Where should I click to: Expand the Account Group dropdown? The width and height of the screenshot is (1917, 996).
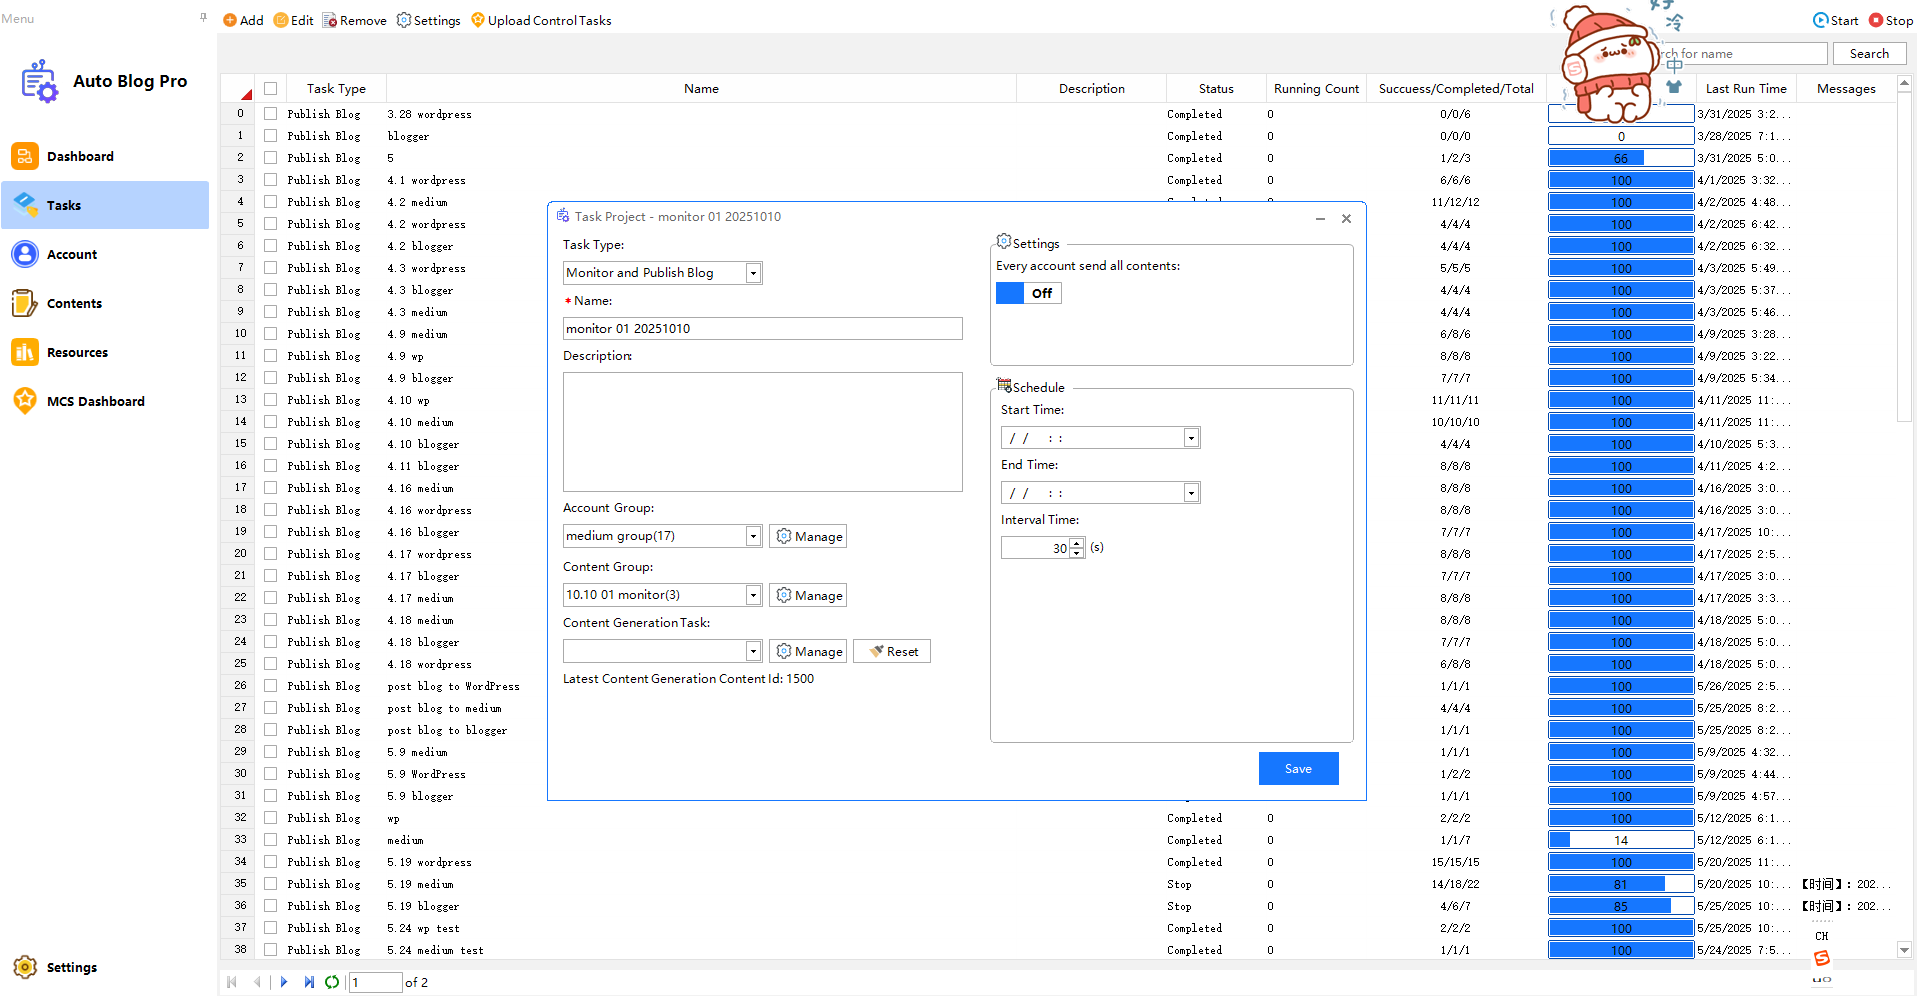753,537
